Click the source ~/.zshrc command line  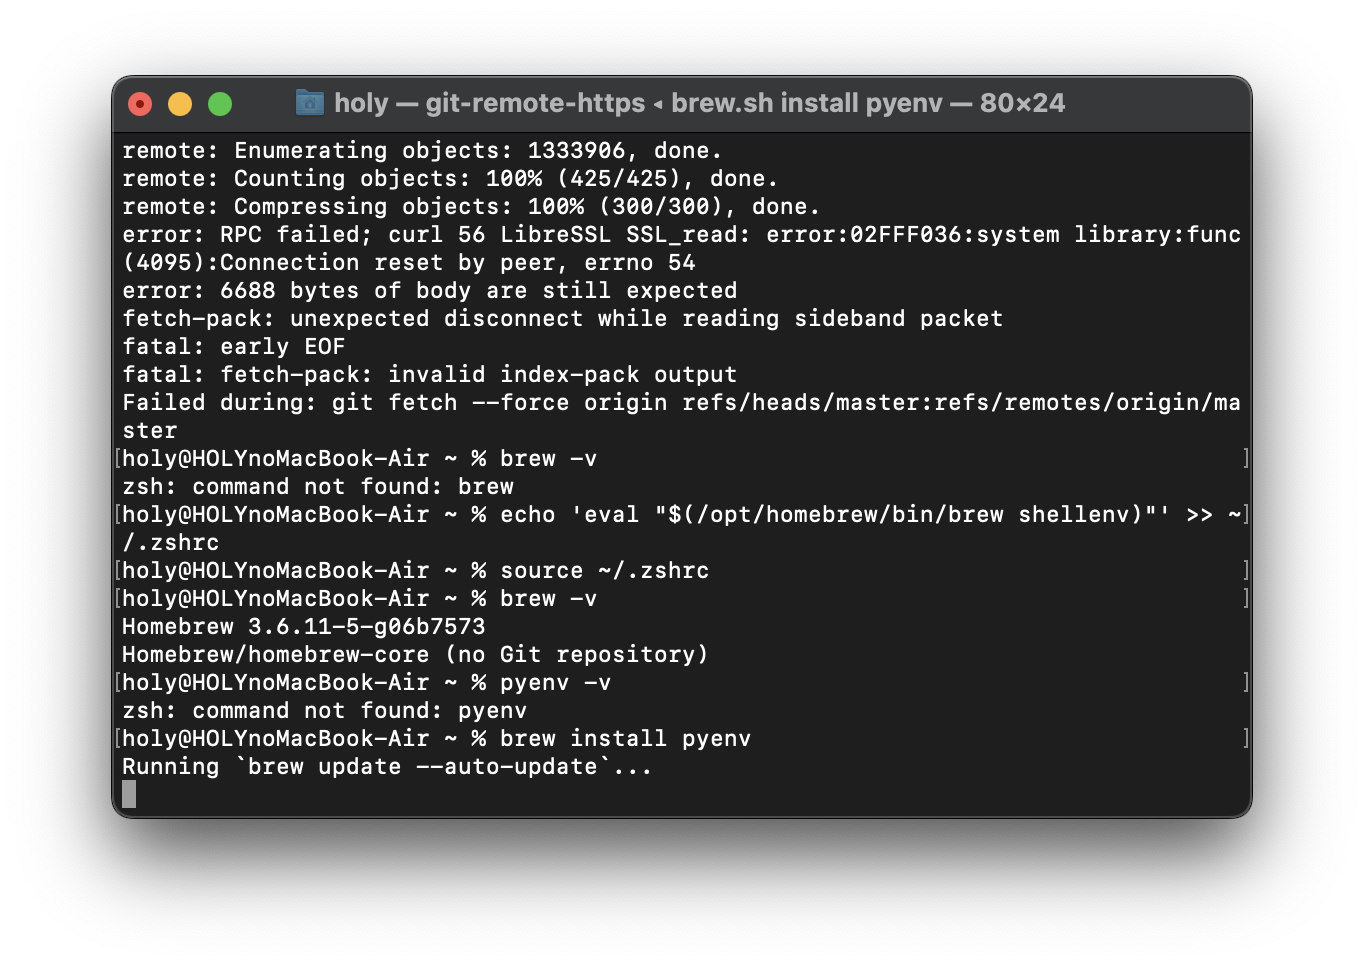[x=605, y=570]
